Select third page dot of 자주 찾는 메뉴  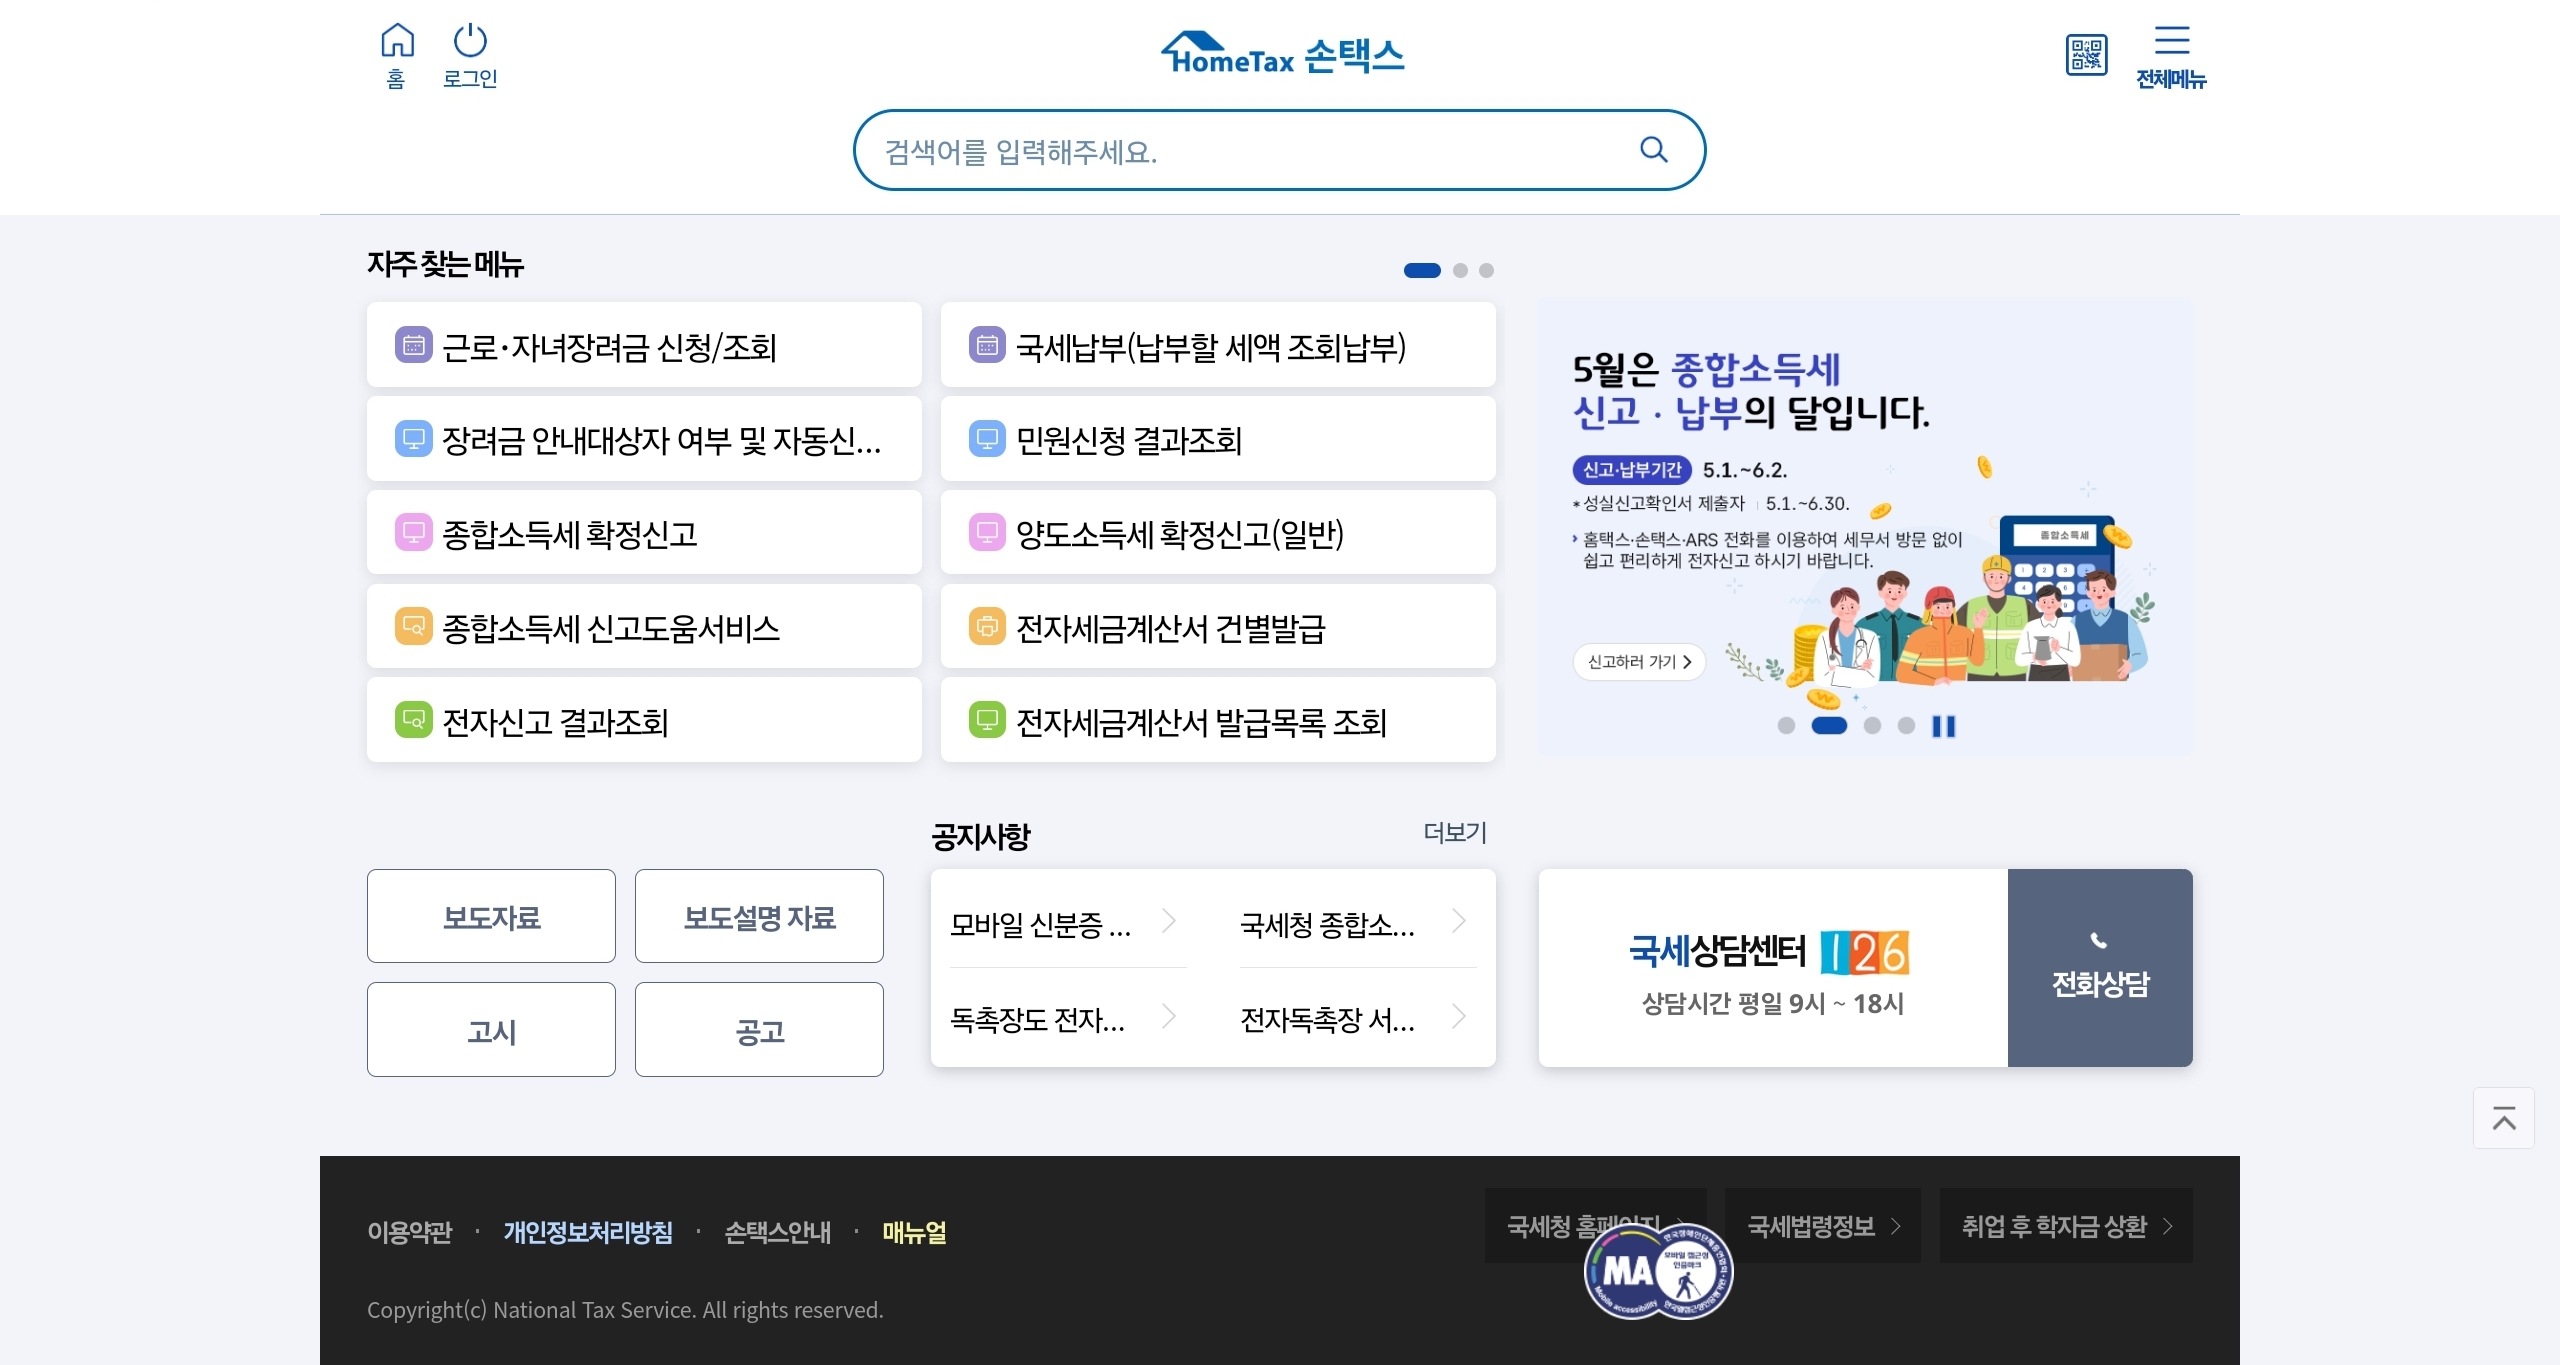coord(1486,270)
